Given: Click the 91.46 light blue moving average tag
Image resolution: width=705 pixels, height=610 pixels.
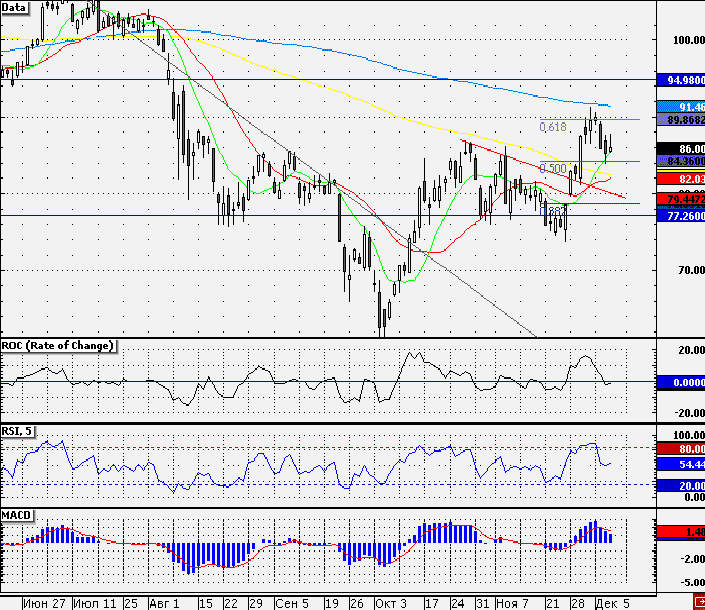Looking at the screenshot, I should 681,107.
